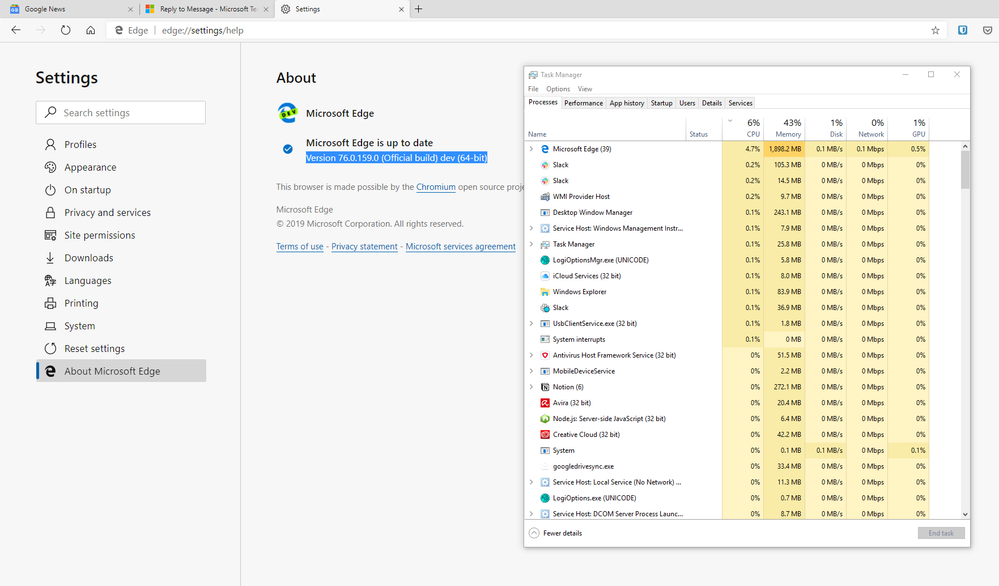Switch to Services tab in Task Manager
This screenshot has width=999, height=586.
(x=740, y=103)
